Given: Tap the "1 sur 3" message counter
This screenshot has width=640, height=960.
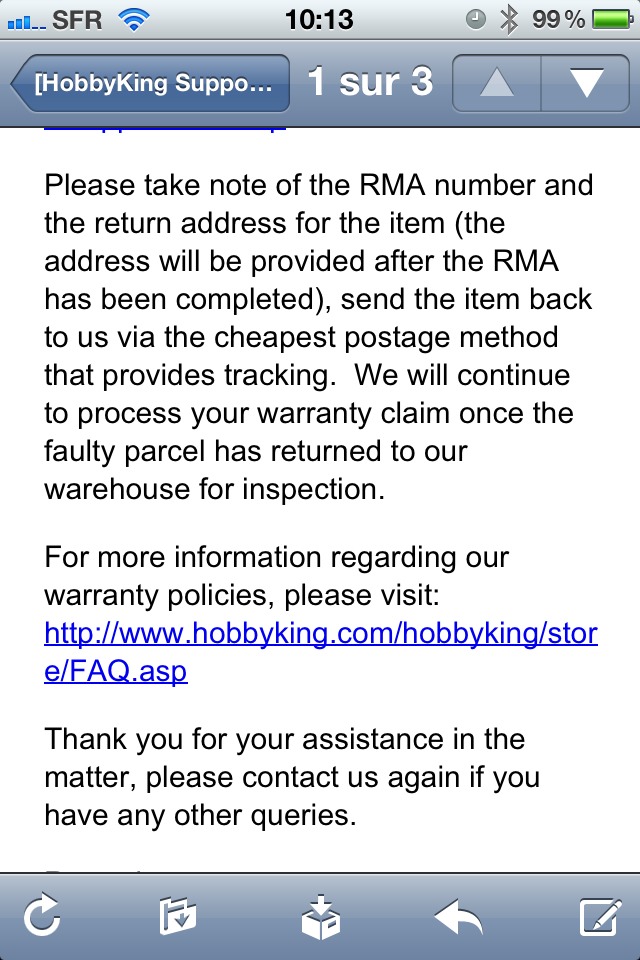Looking at the screenshot, I should (x=371, y=82).
